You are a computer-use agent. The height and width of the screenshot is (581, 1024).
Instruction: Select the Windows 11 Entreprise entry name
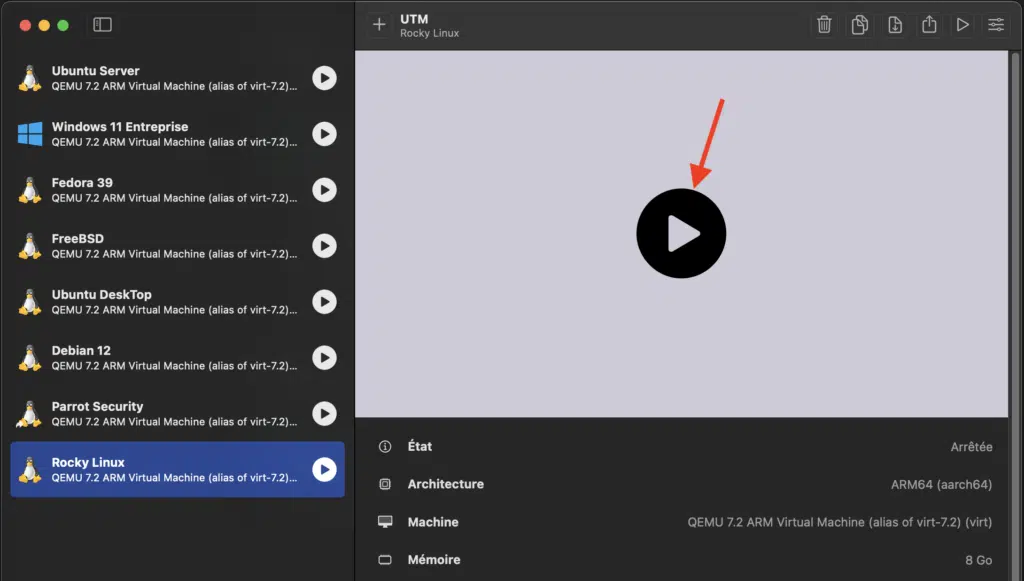pos(120,127)
